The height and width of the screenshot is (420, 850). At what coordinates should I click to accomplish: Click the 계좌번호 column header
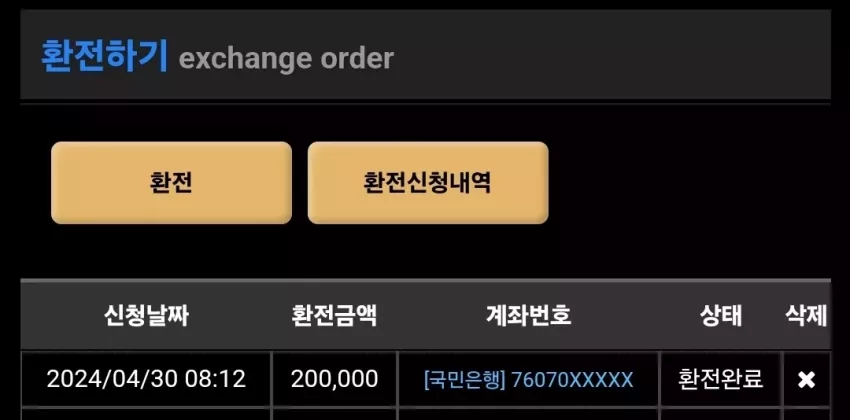point(529,315)
